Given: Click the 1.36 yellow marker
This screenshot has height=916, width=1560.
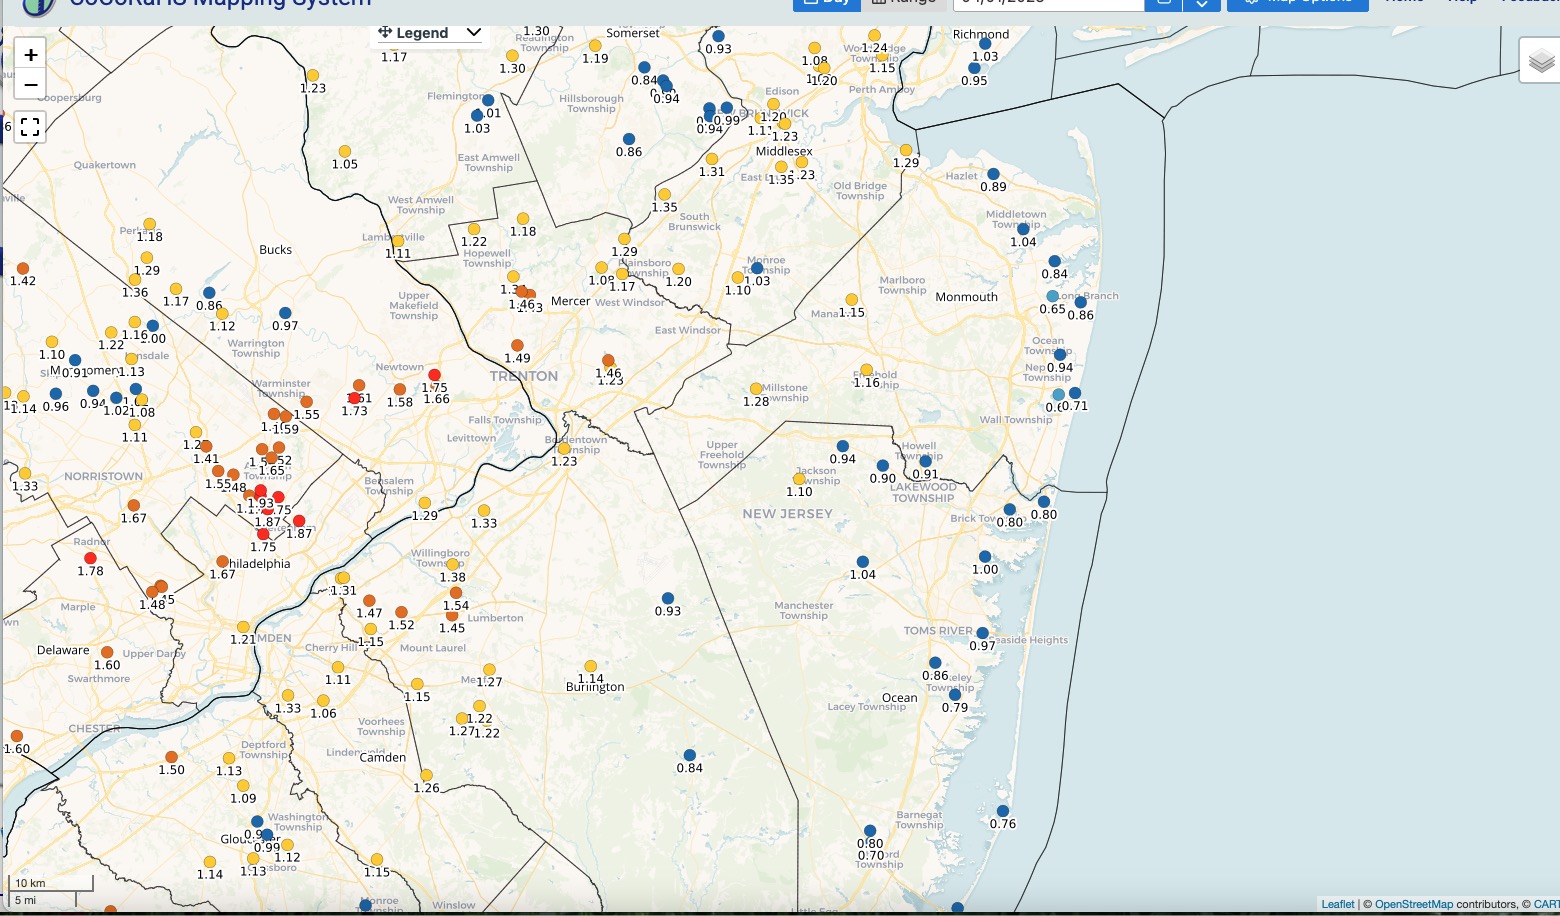Looking at the screenshot, I should click(134, 280).
